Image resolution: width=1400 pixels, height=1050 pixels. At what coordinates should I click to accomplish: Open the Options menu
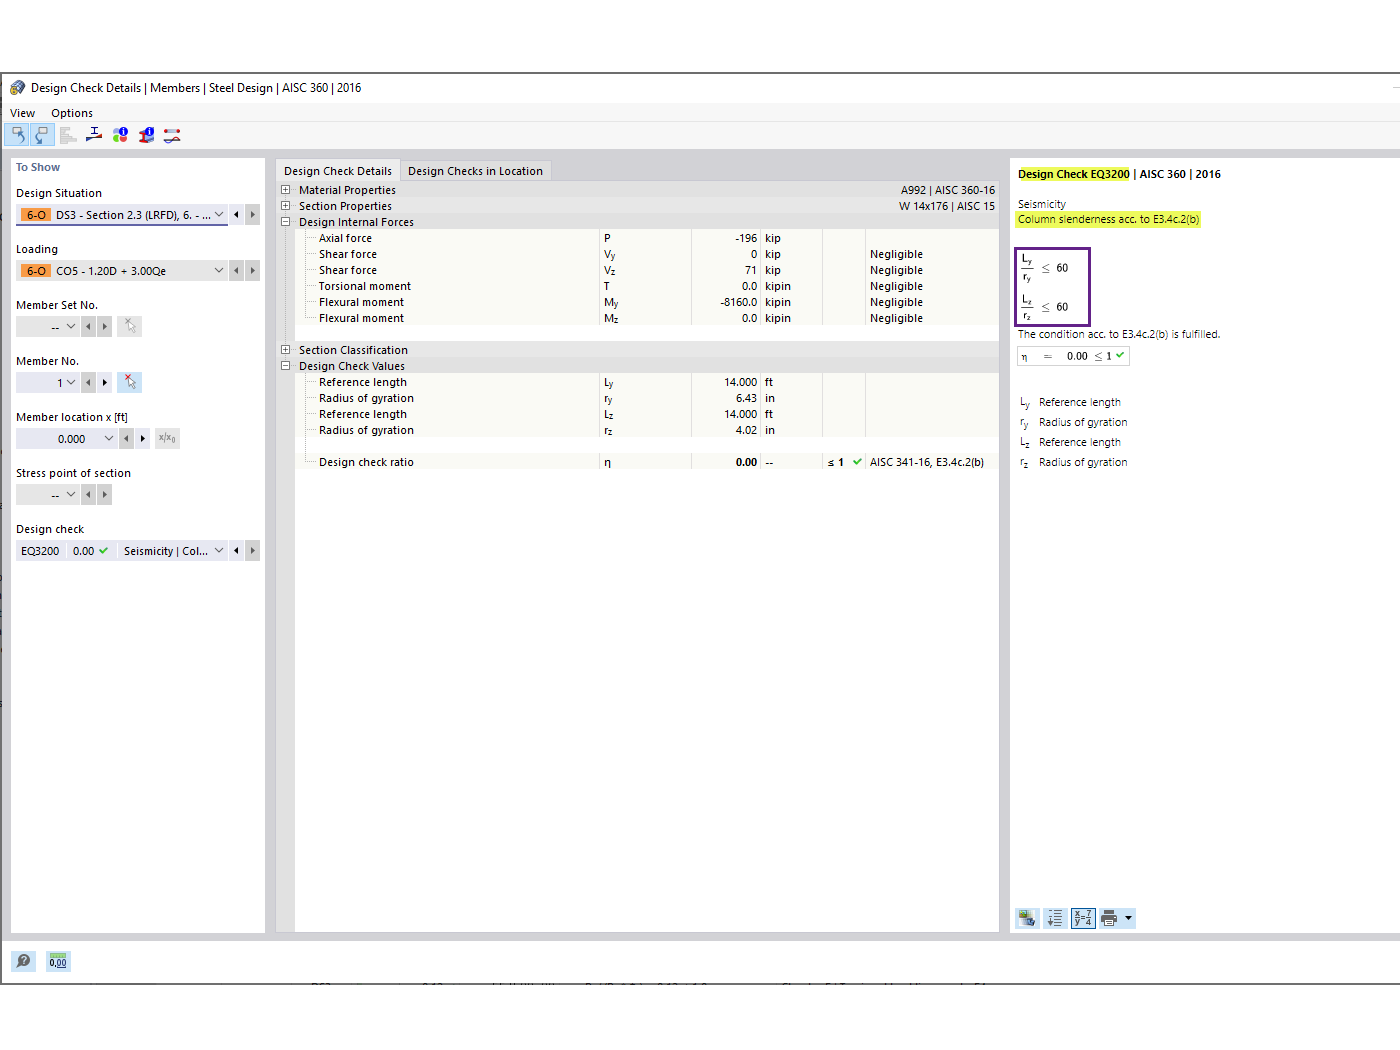pos(72,113)
